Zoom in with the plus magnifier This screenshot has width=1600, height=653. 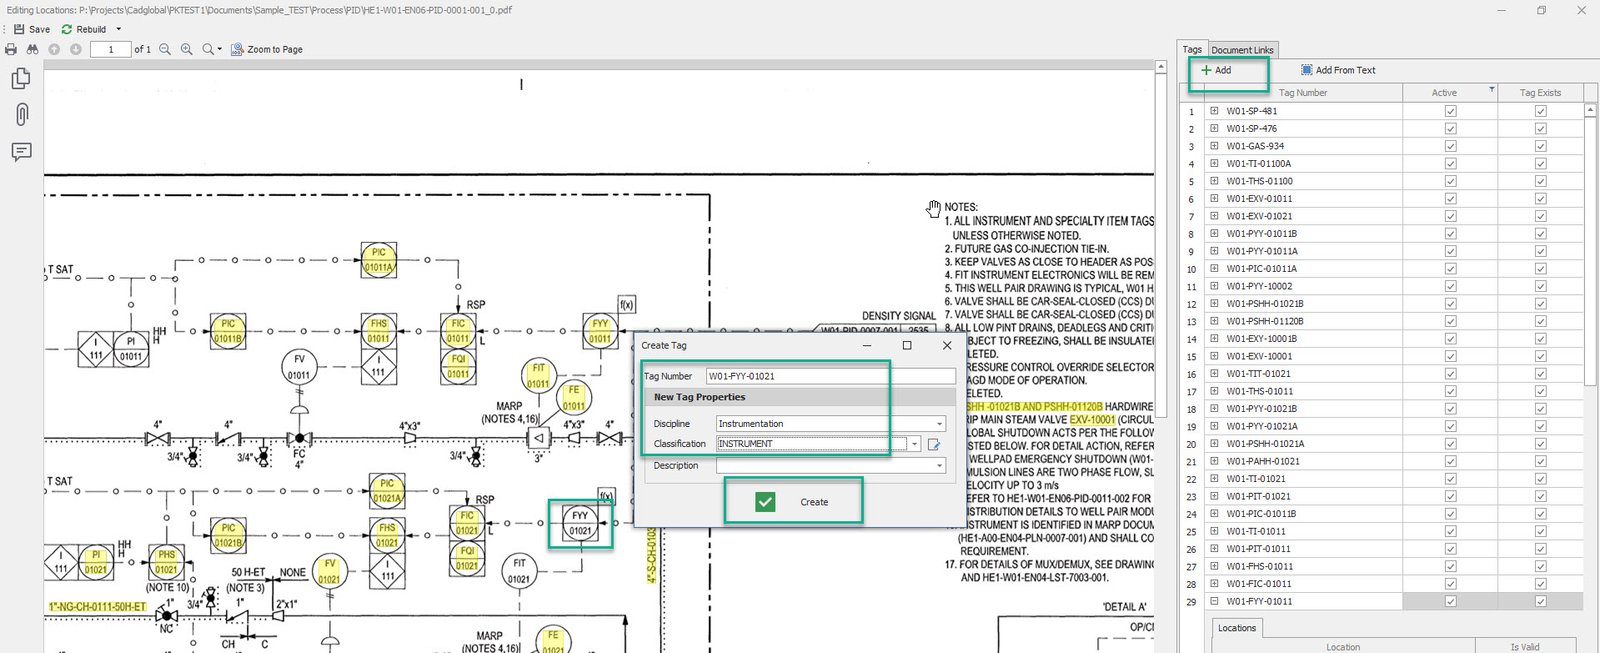[x=186, y=49]
